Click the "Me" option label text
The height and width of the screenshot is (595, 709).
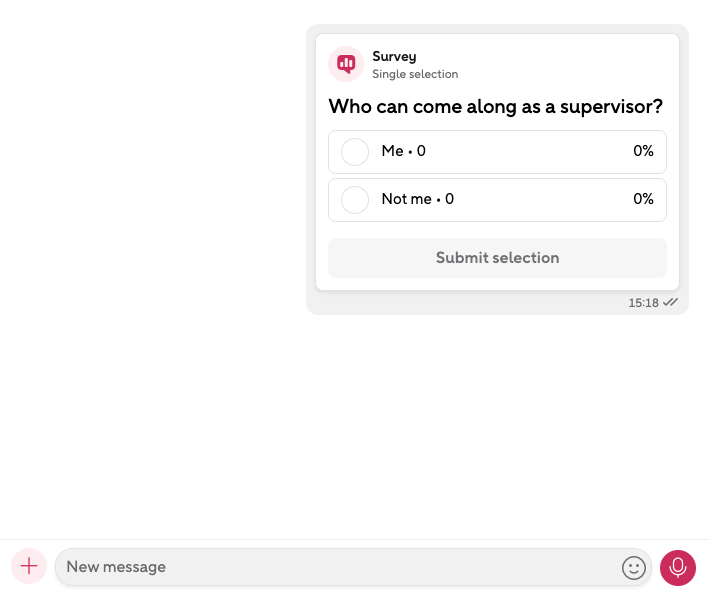tap(392, 152)
